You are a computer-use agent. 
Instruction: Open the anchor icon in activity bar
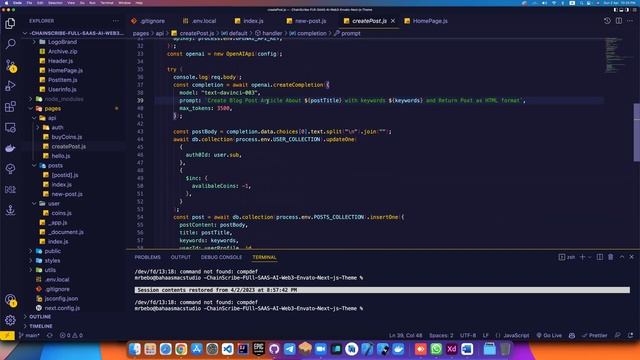coord(10,210)
